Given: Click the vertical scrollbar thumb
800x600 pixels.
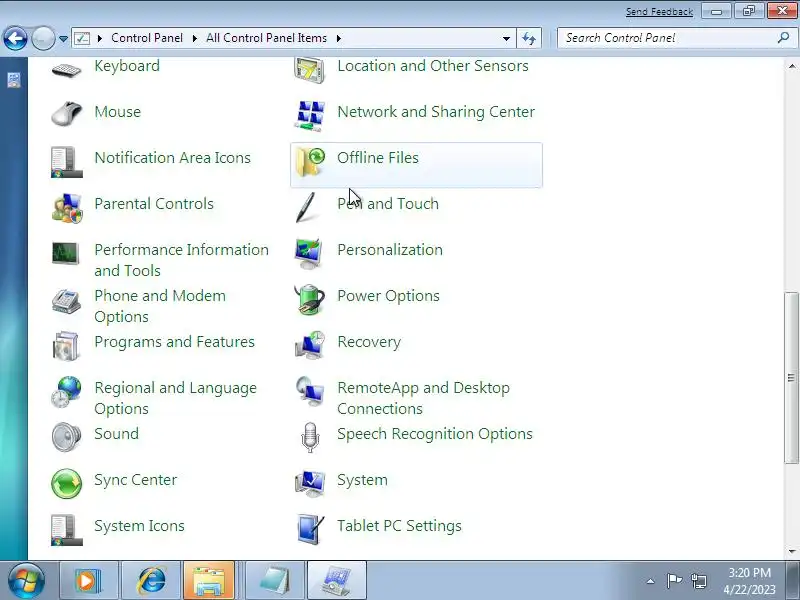Looking at the screenshot, I should click(791, 378).
